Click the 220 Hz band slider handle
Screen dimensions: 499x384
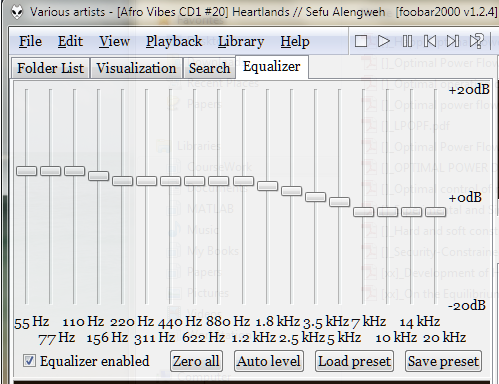(123, 181)
